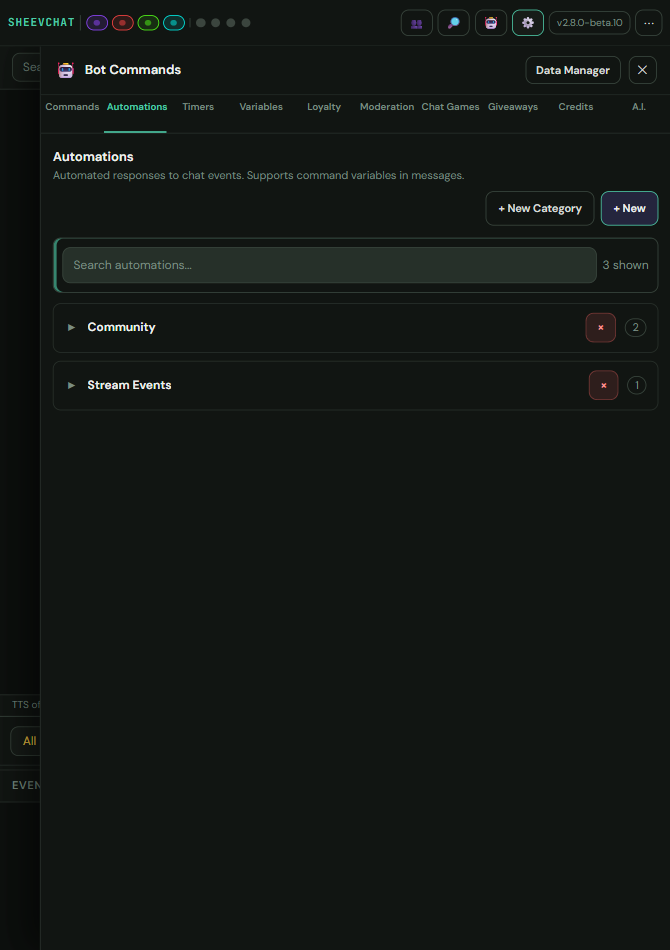Click the Community category title
The image size is (670, 950).
tap(121, 327)
